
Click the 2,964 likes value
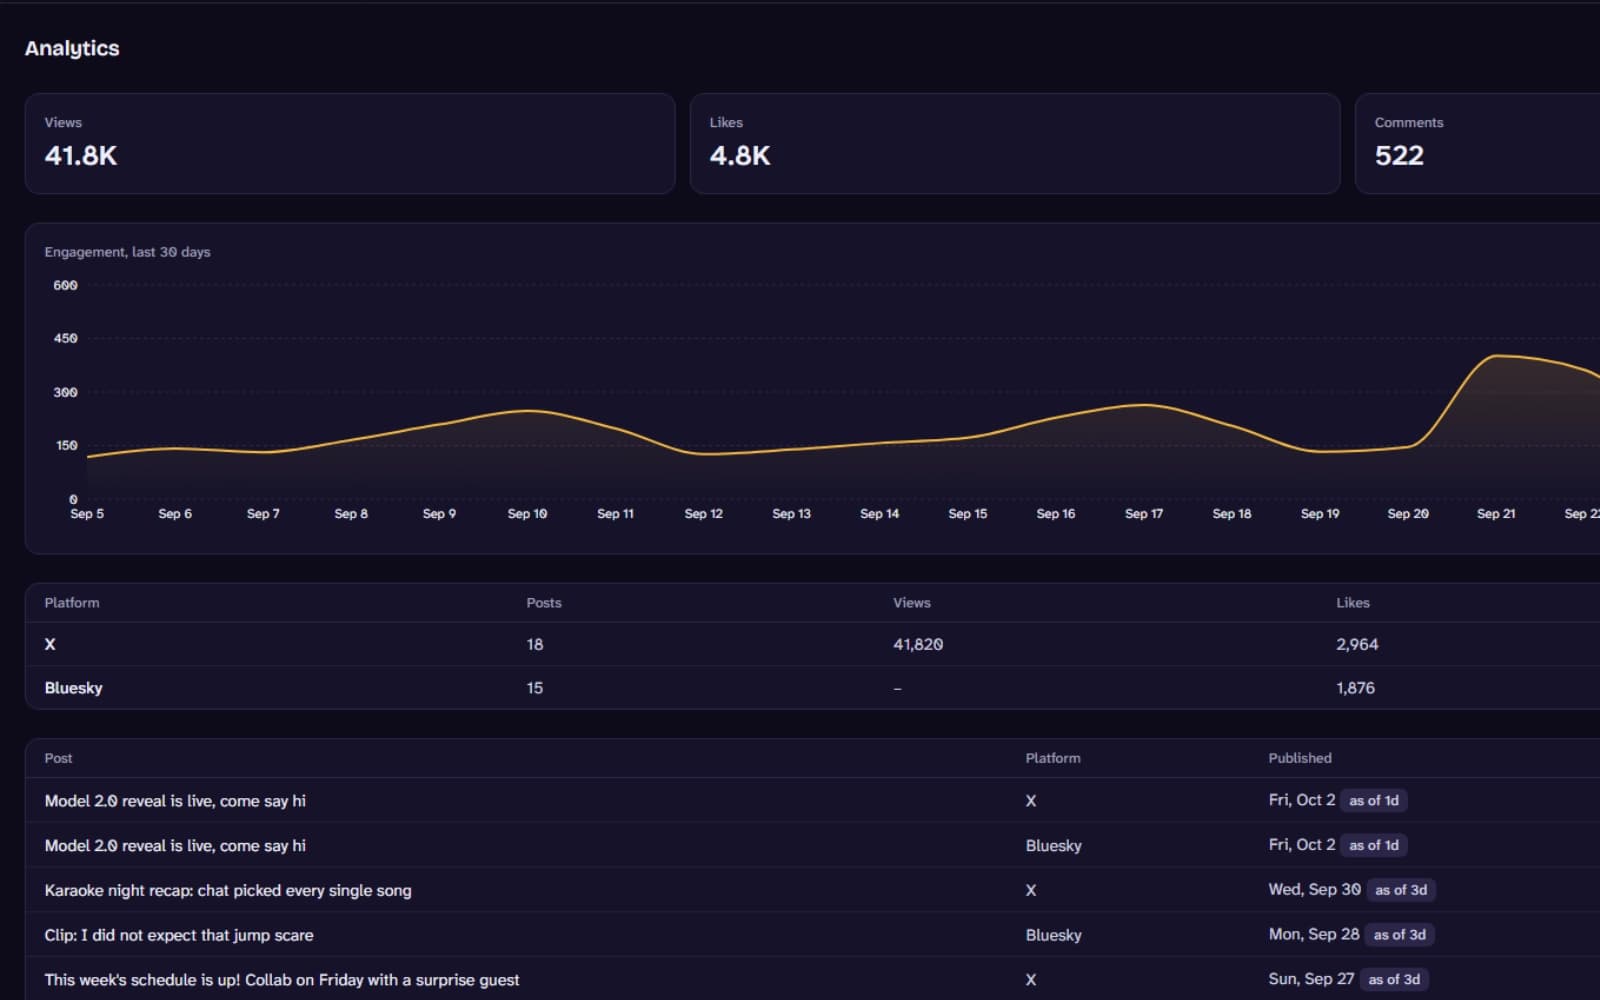coord(1357,644)
